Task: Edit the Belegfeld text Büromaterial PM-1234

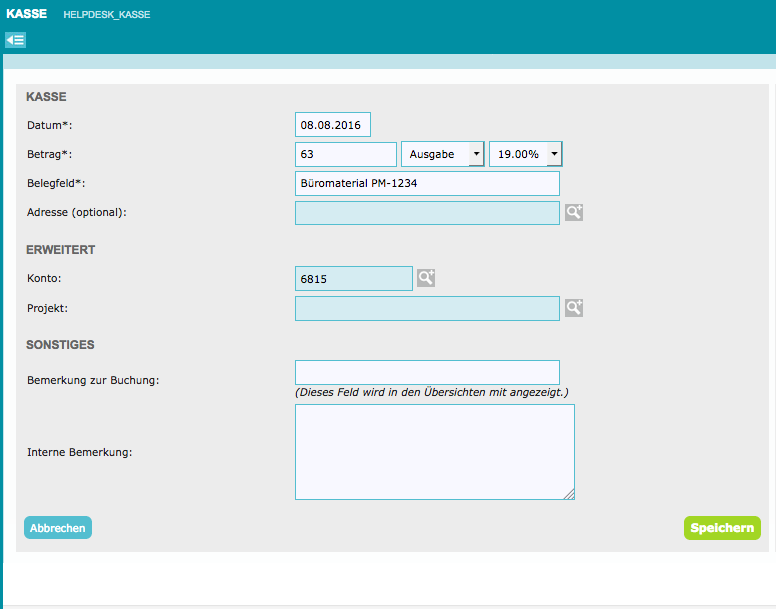Action: pos(427,184)
